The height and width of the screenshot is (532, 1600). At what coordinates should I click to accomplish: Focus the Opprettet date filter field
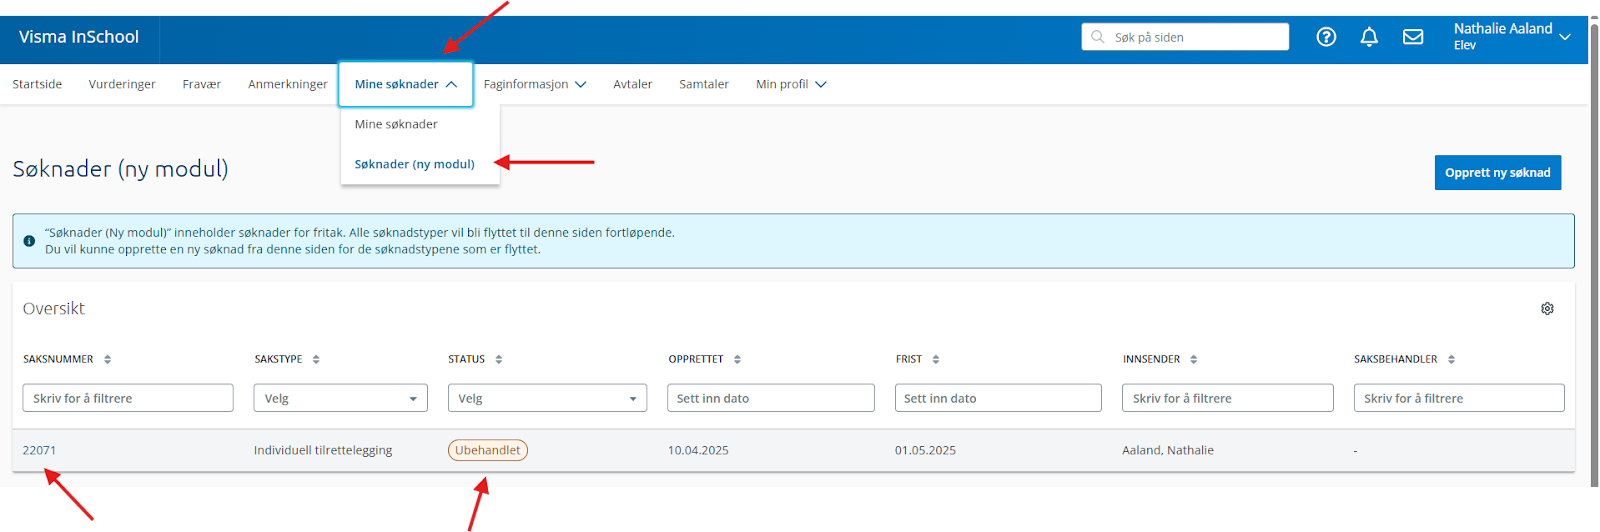point(771,398)
